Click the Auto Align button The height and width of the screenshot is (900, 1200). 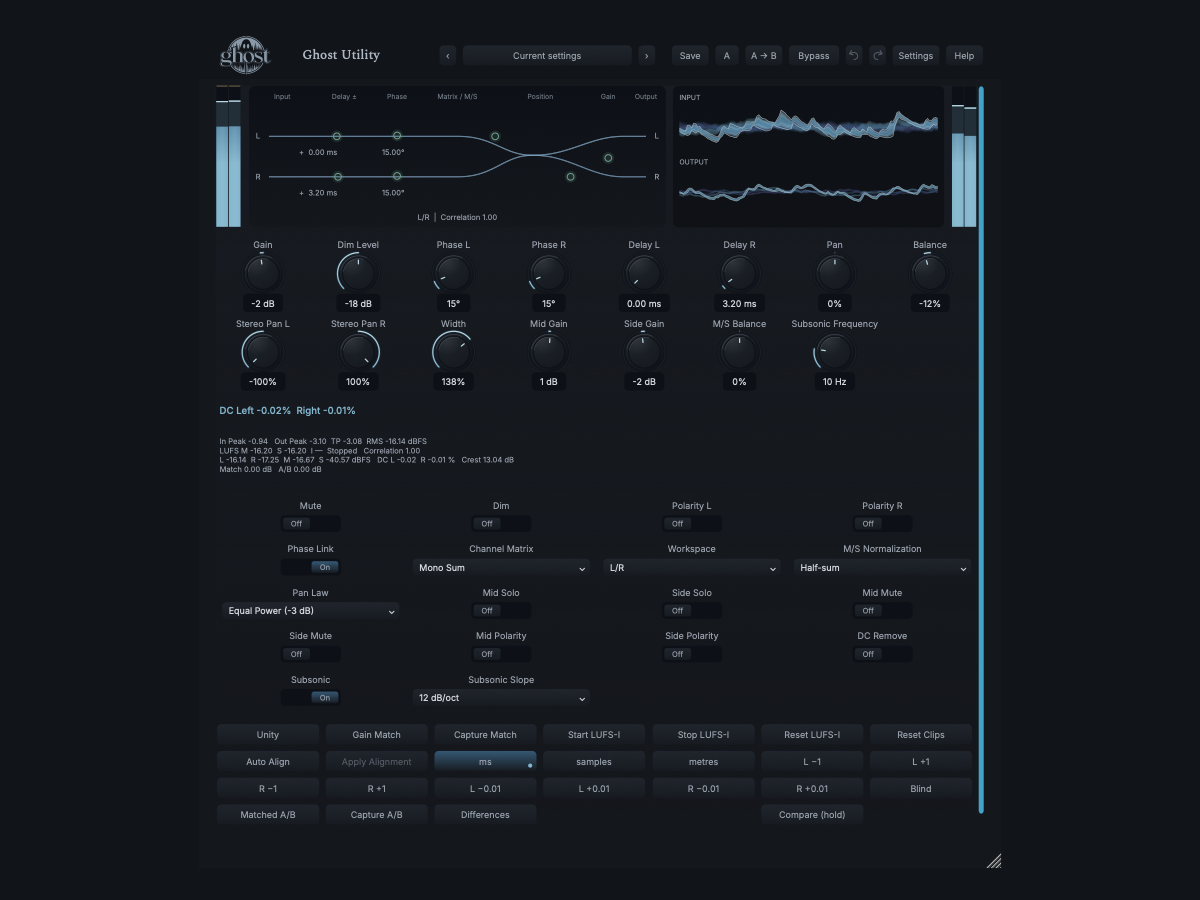[x=268, y=762]
